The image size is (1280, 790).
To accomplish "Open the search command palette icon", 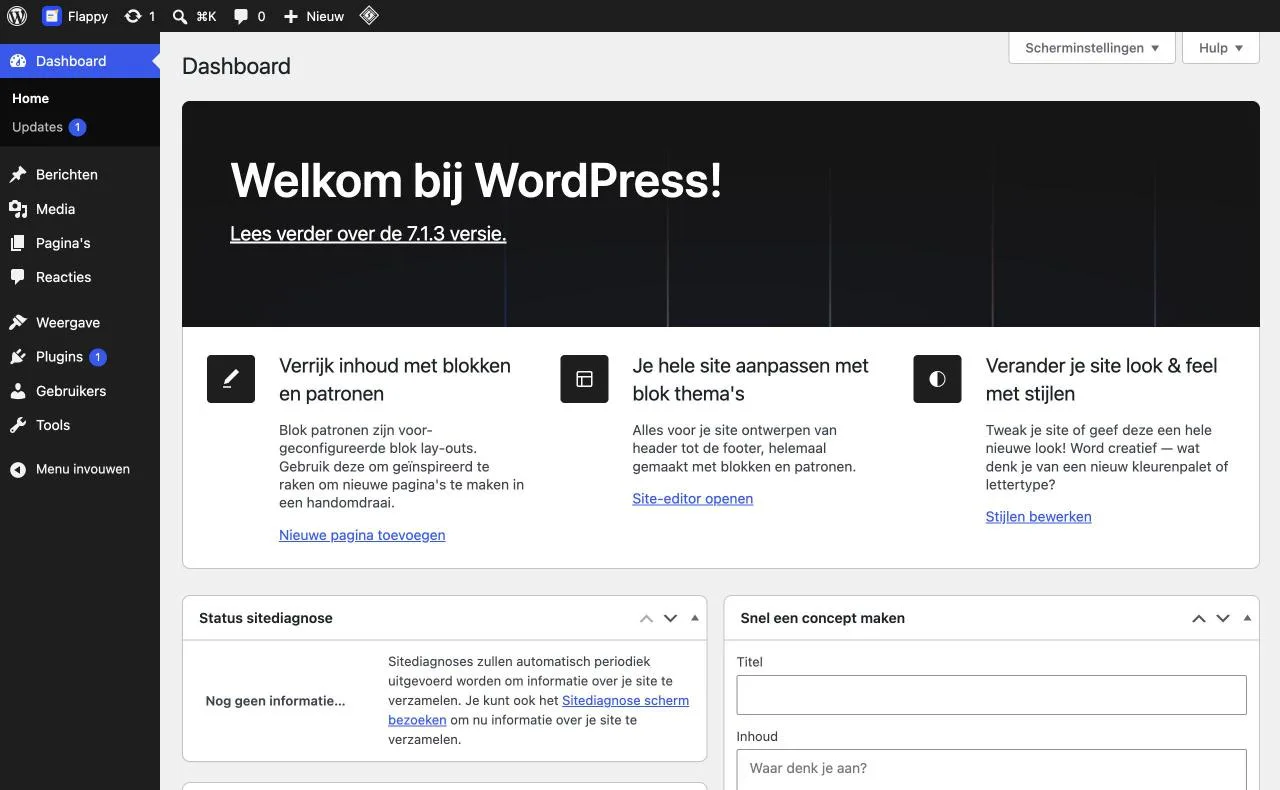I will tap(179, 16).
